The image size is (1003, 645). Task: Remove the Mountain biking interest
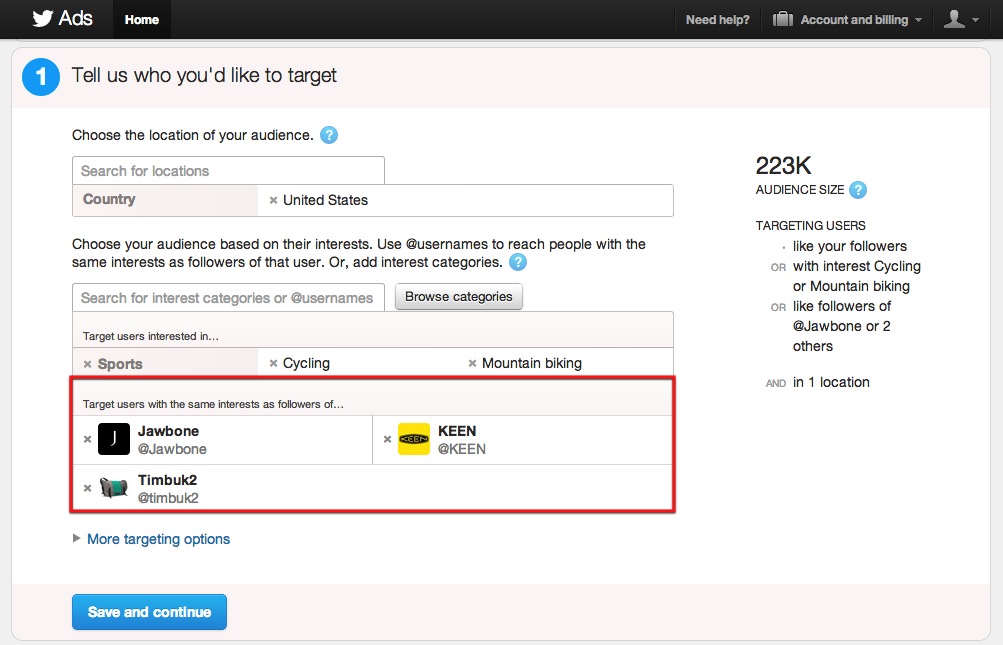click(472, 363)
